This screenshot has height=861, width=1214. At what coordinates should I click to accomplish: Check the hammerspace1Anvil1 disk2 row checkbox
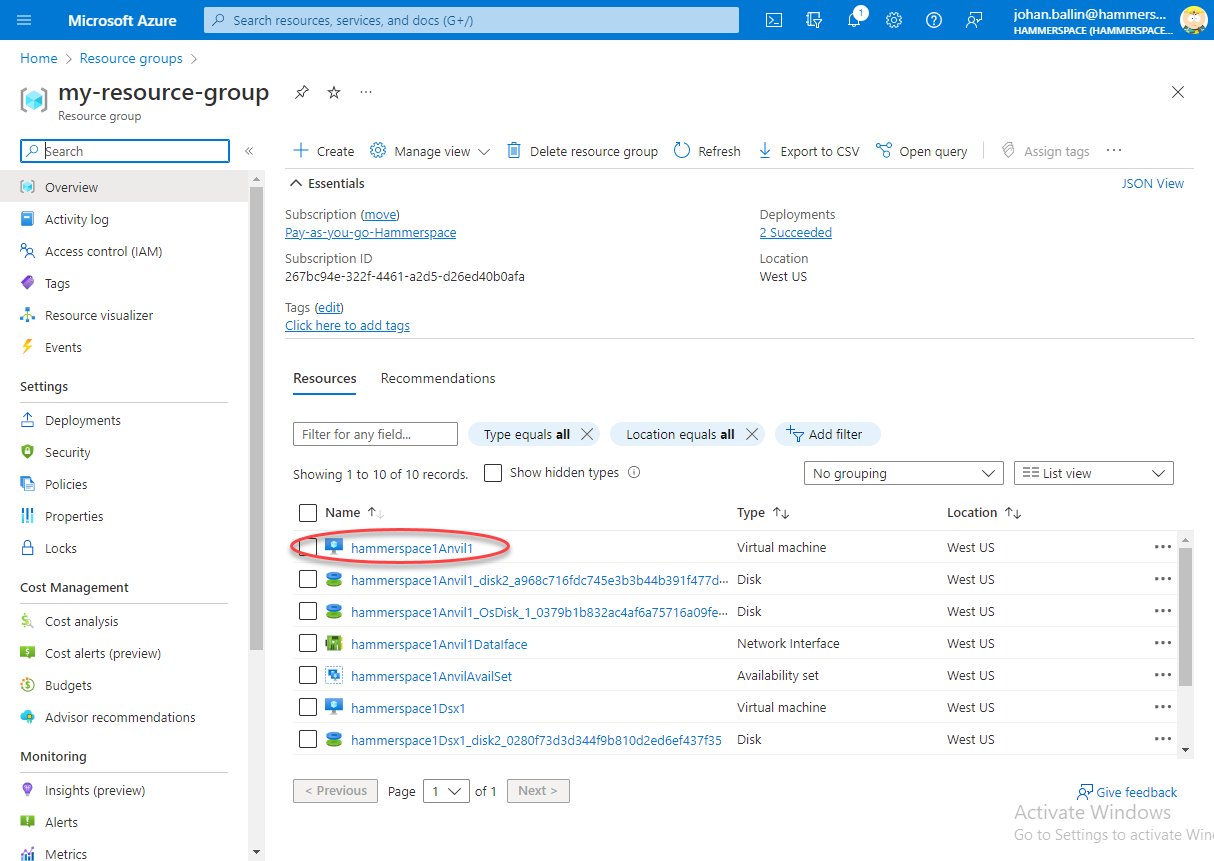308,579
